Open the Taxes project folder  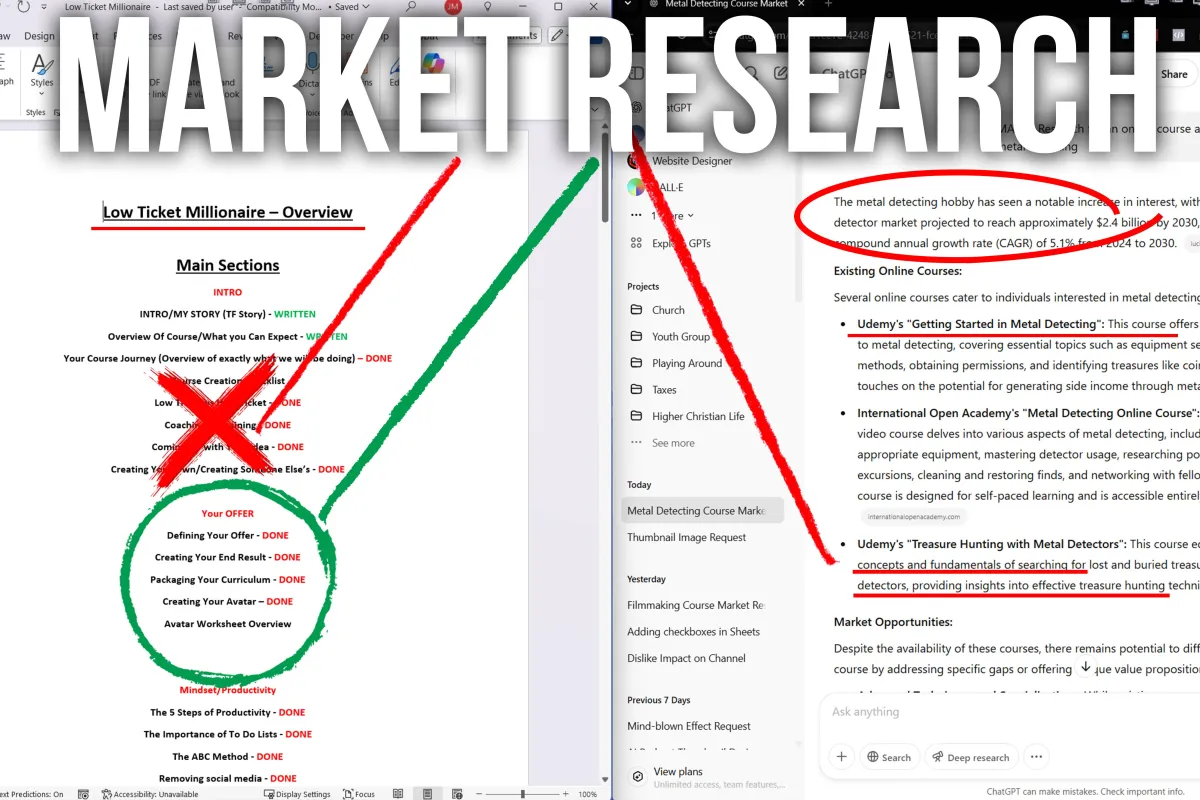click(664, 390)
